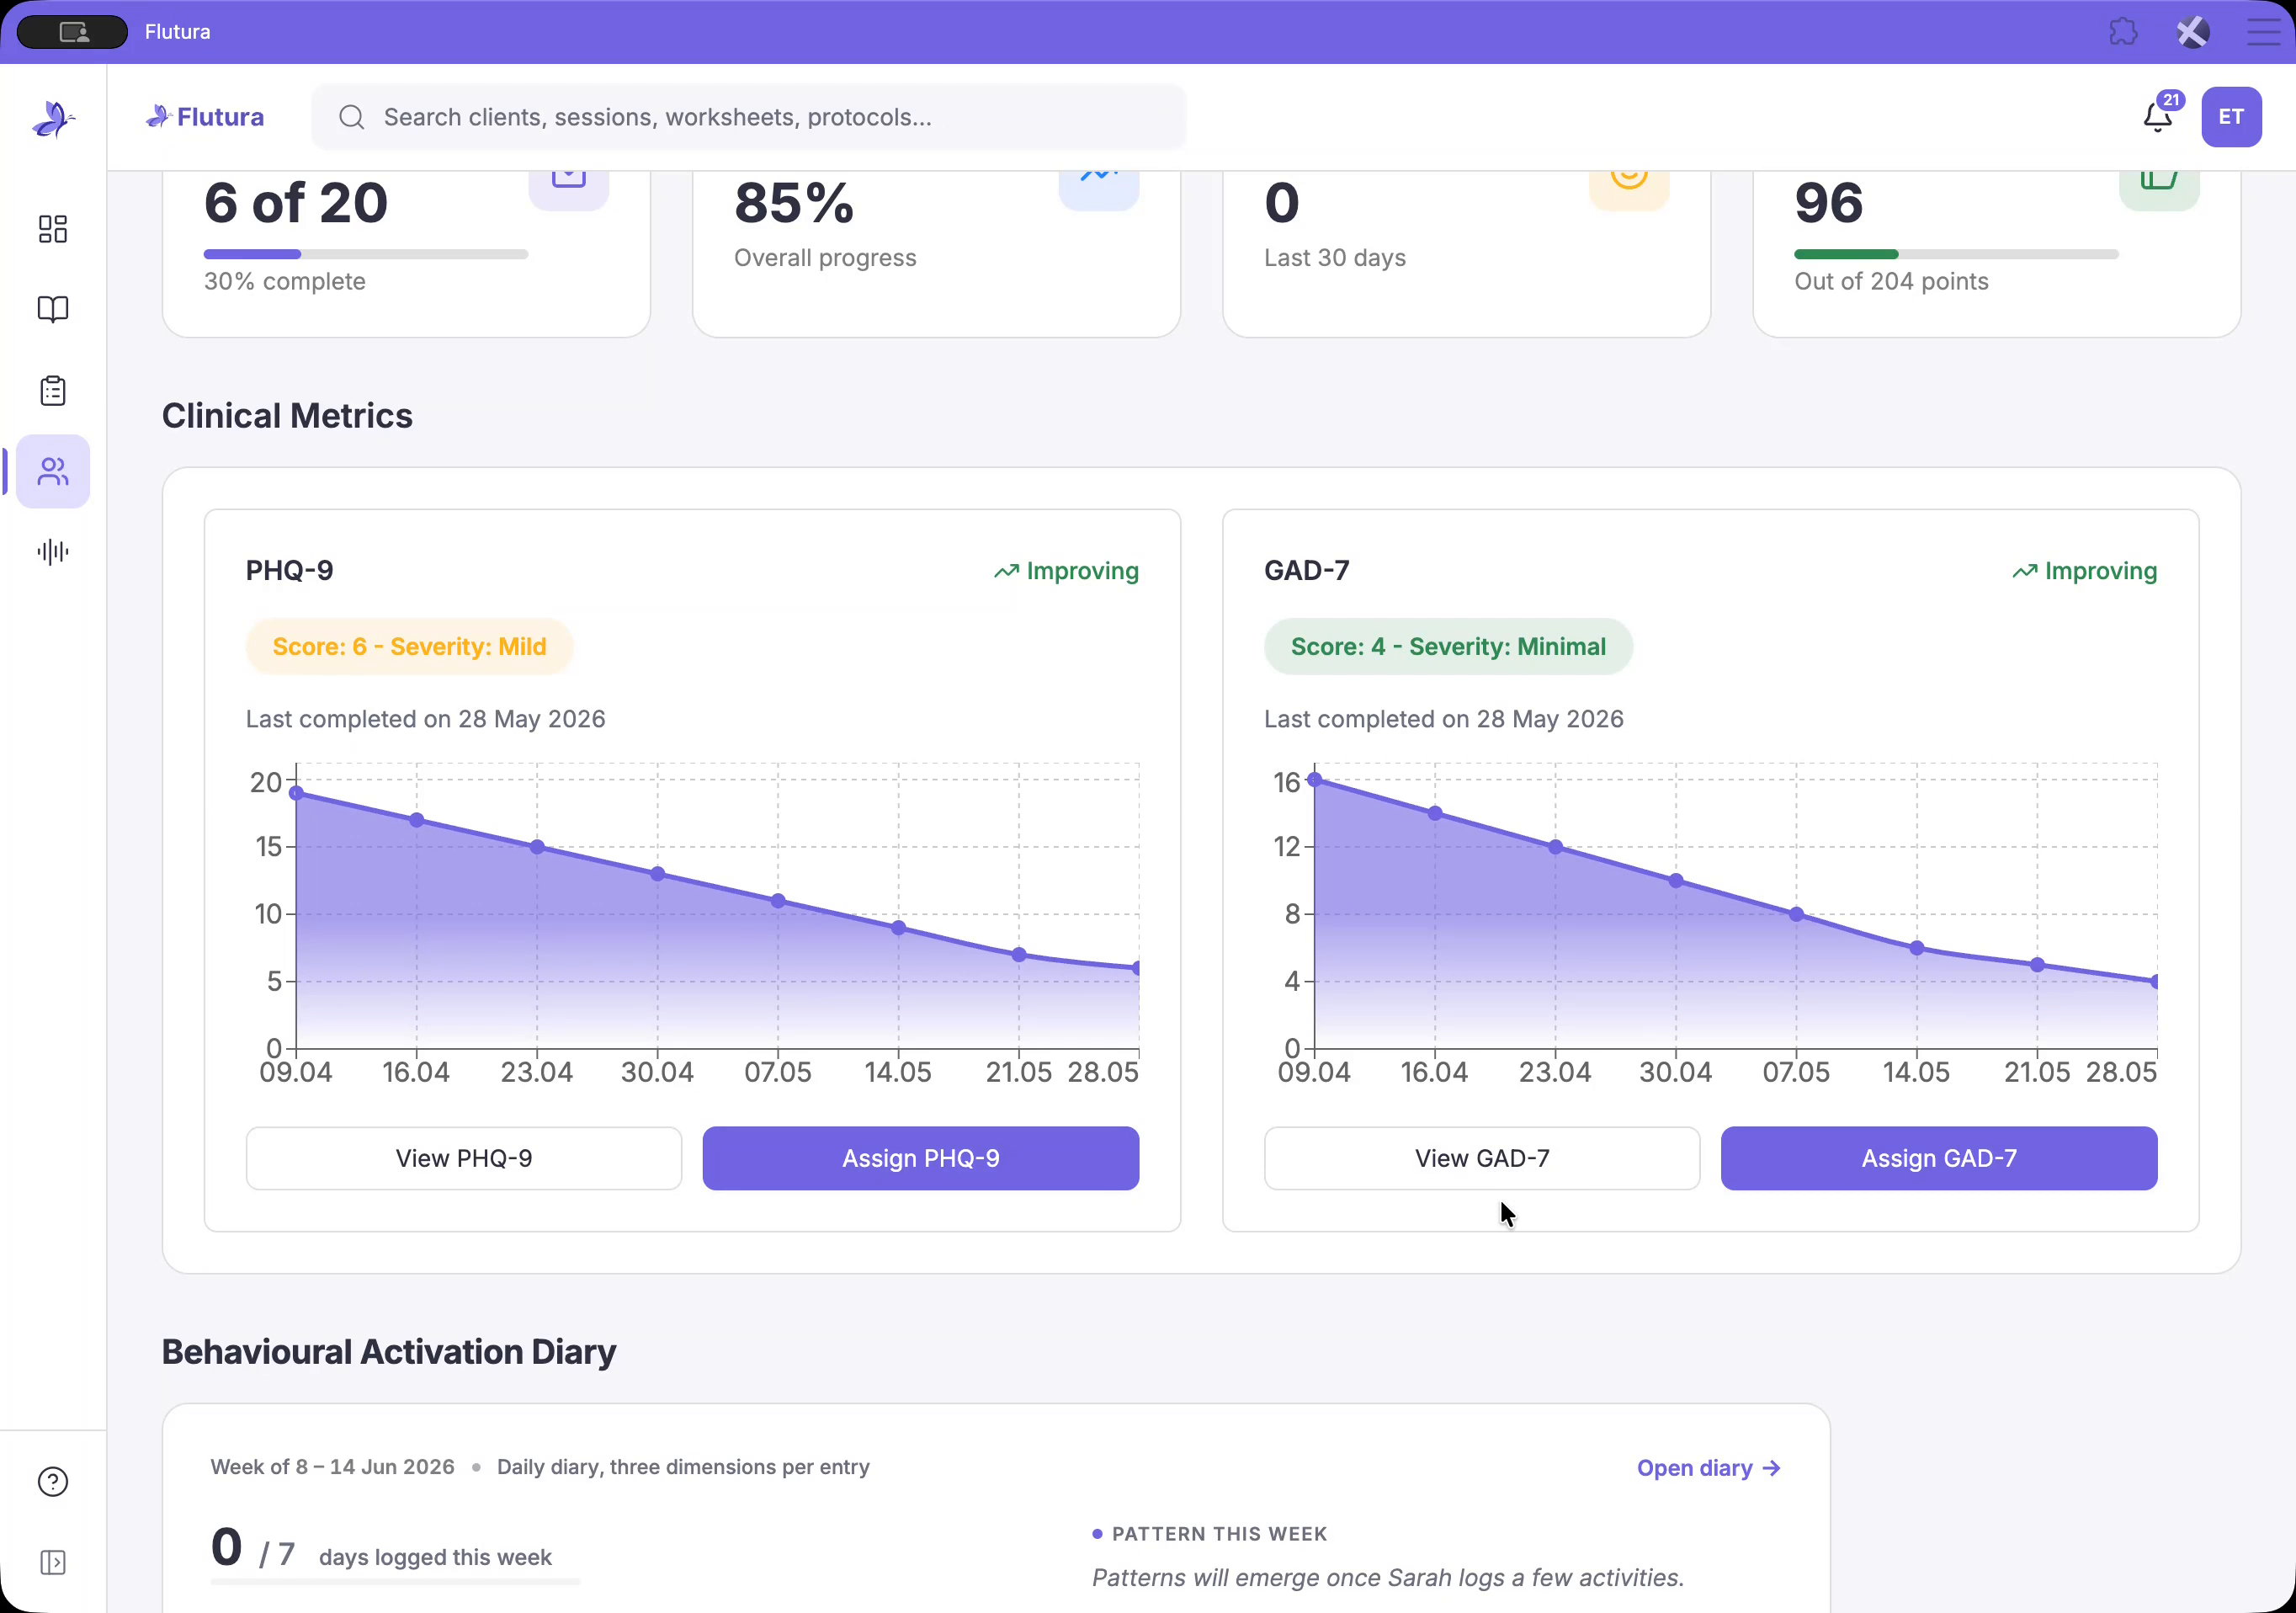This screenshot has width=2296, height=1613.
Task: Follow the Open diary link
Action: tap(1708, 1468)
